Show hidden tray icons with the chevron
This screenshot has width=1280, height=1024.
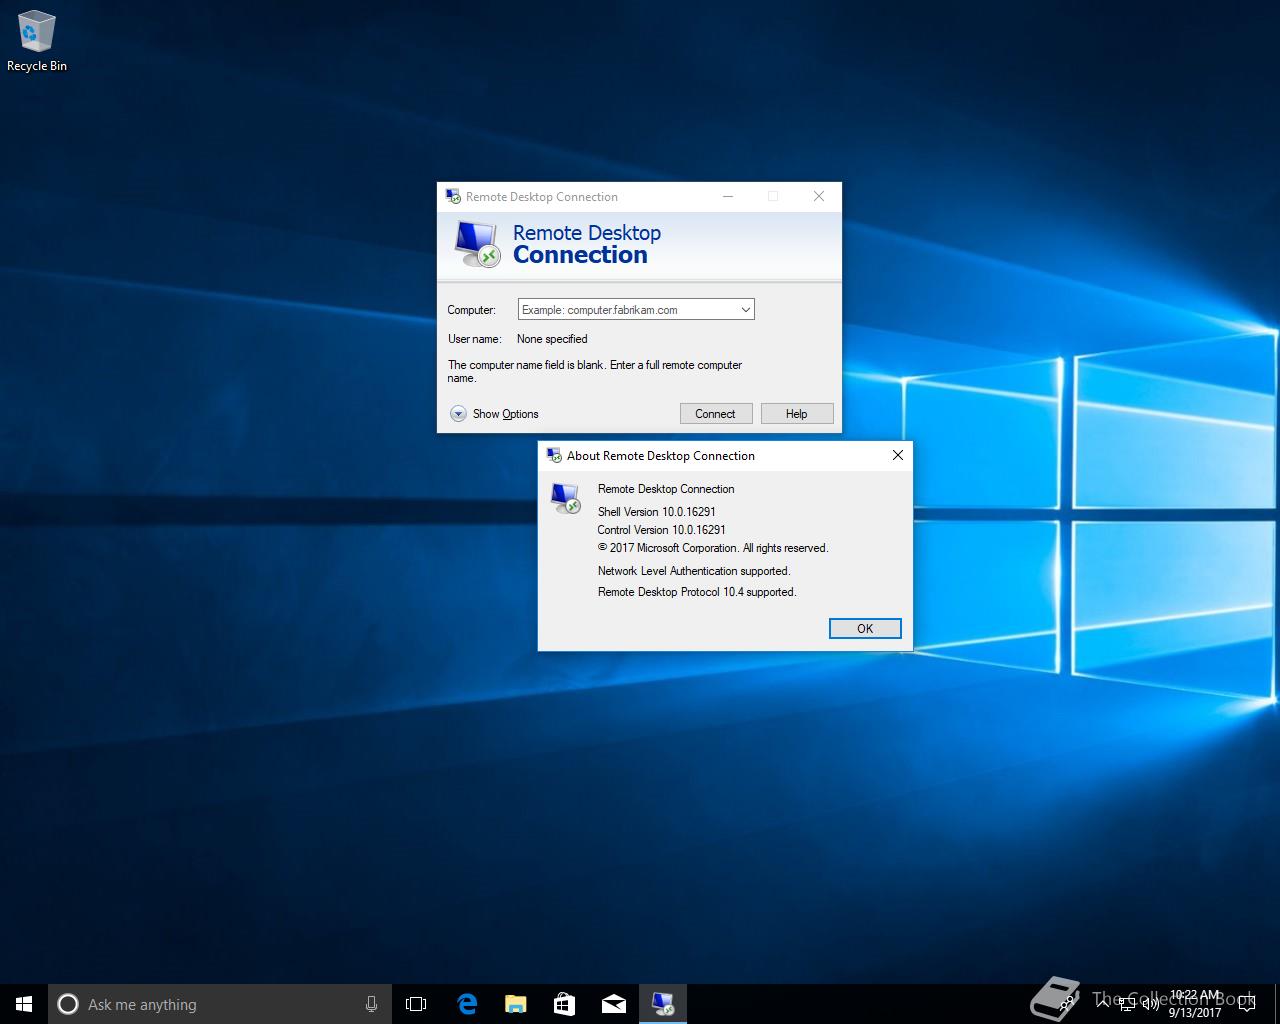pyautogui.click(x=1102, y=1003)
